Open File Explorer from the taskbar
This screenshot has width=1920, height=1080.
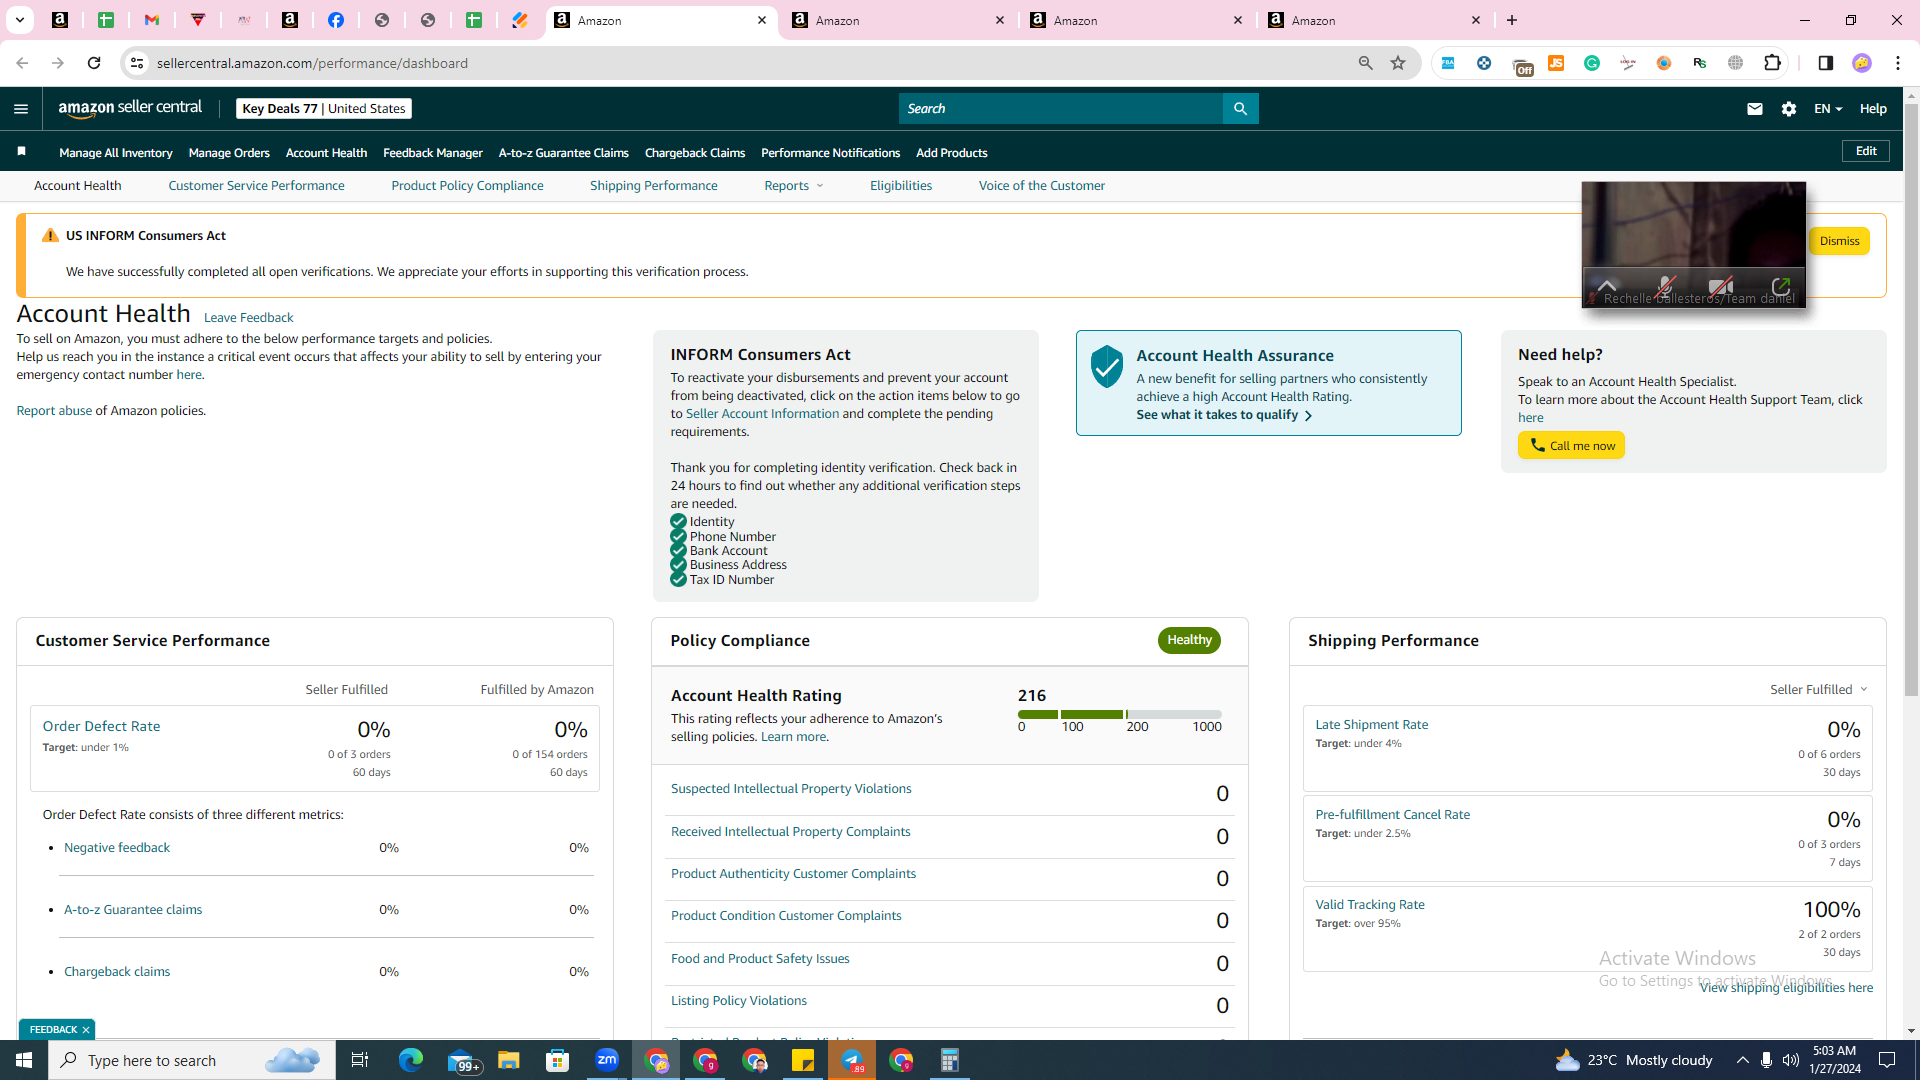(x=509, y=1060)
